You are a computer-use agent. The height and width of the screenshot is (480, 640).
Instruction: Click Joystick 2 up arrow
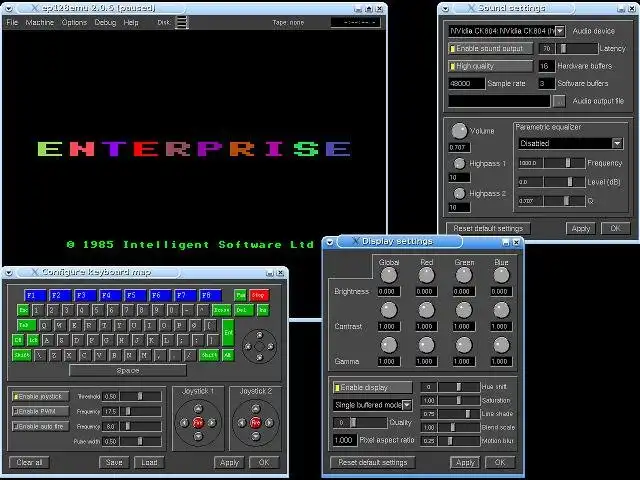point(256,409)
